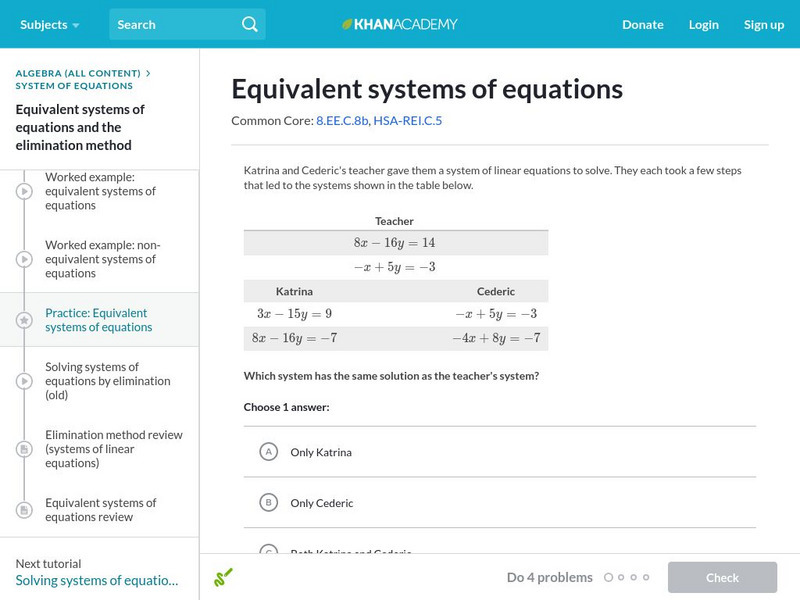Click the Khan Academy logo
The height and width of the screenshot is (600, 800).
(400, 24)
